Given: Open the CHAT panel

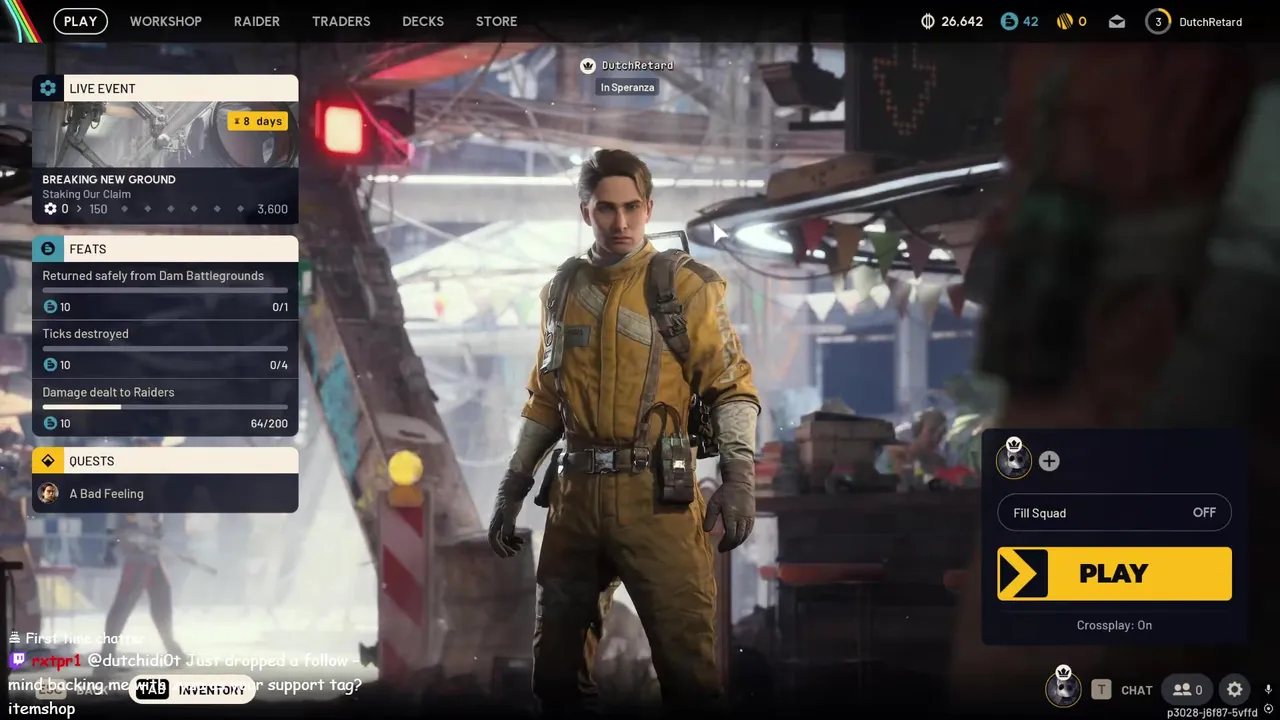Looking at the screenshot, I should (1137, 690).
